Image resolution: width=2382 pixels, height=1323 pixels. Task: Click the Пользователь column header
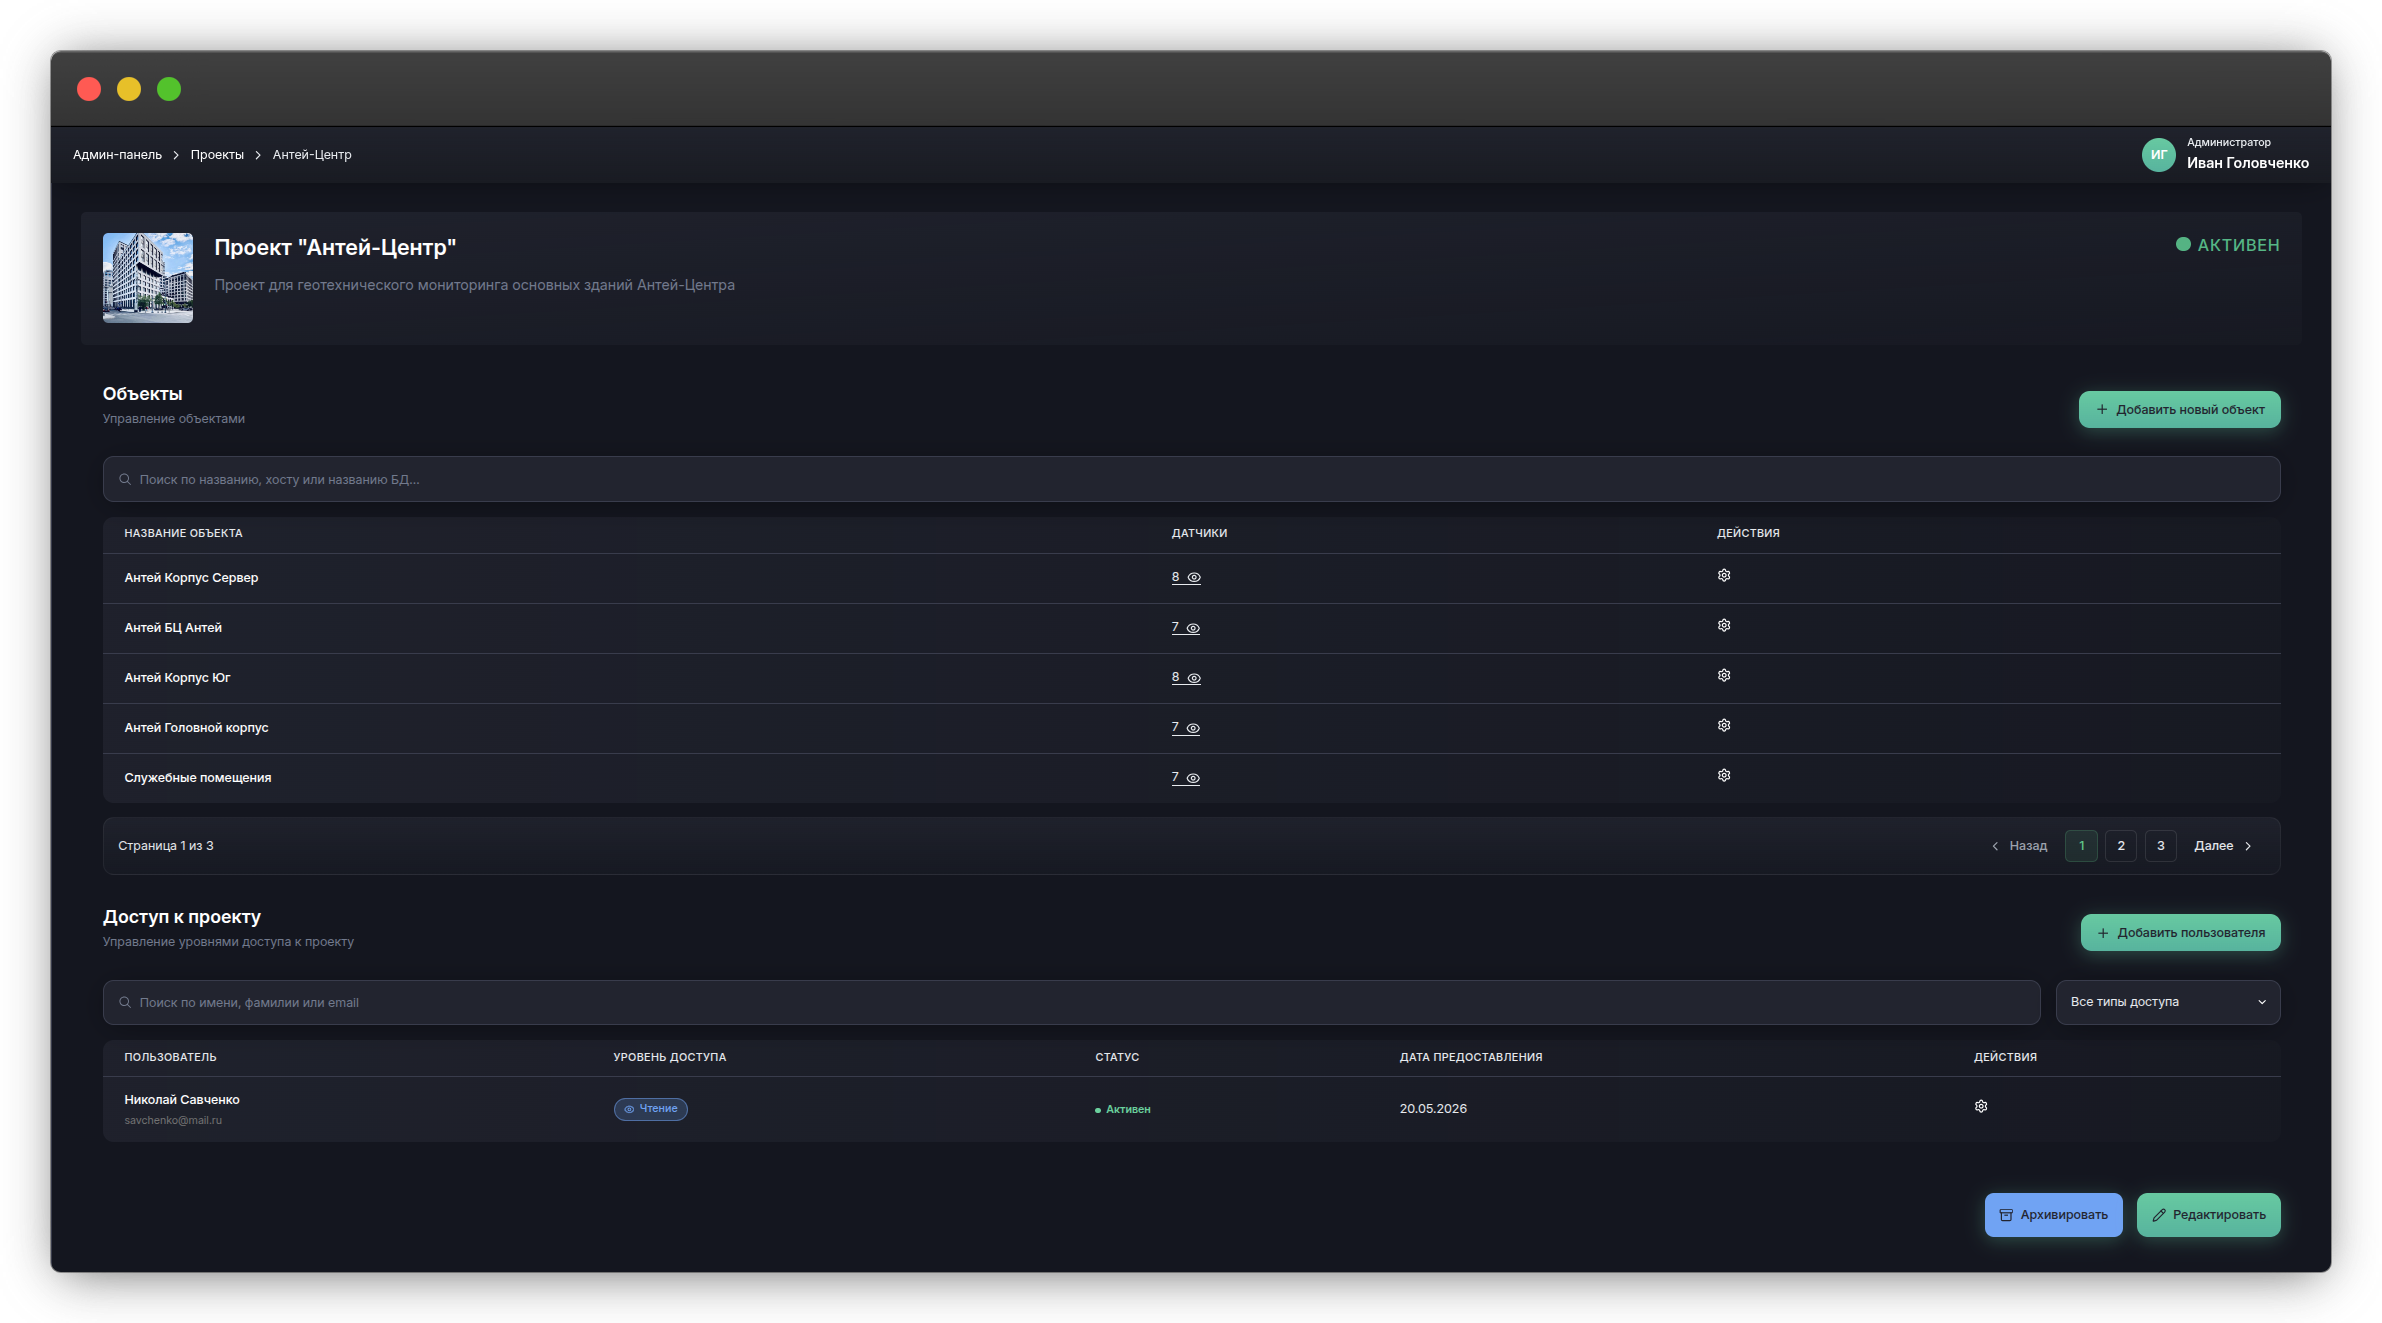pyautogui.click(x=170, y=1058)
